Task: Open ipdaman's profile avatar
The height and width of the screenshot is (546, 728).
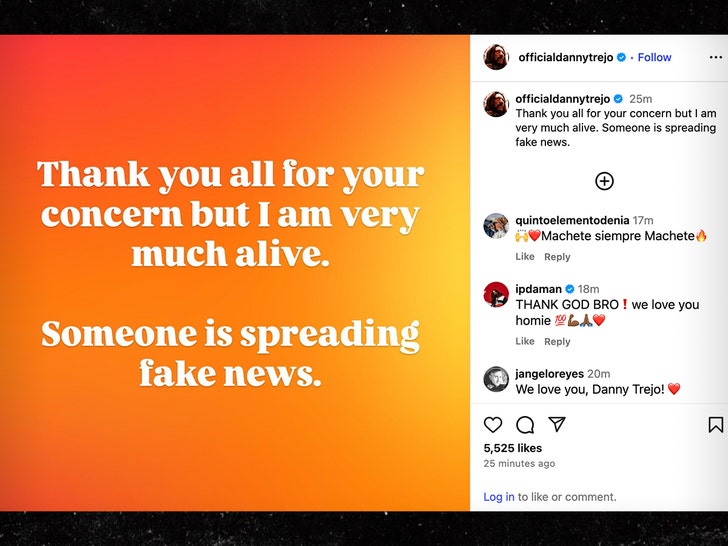Action: 496,294
